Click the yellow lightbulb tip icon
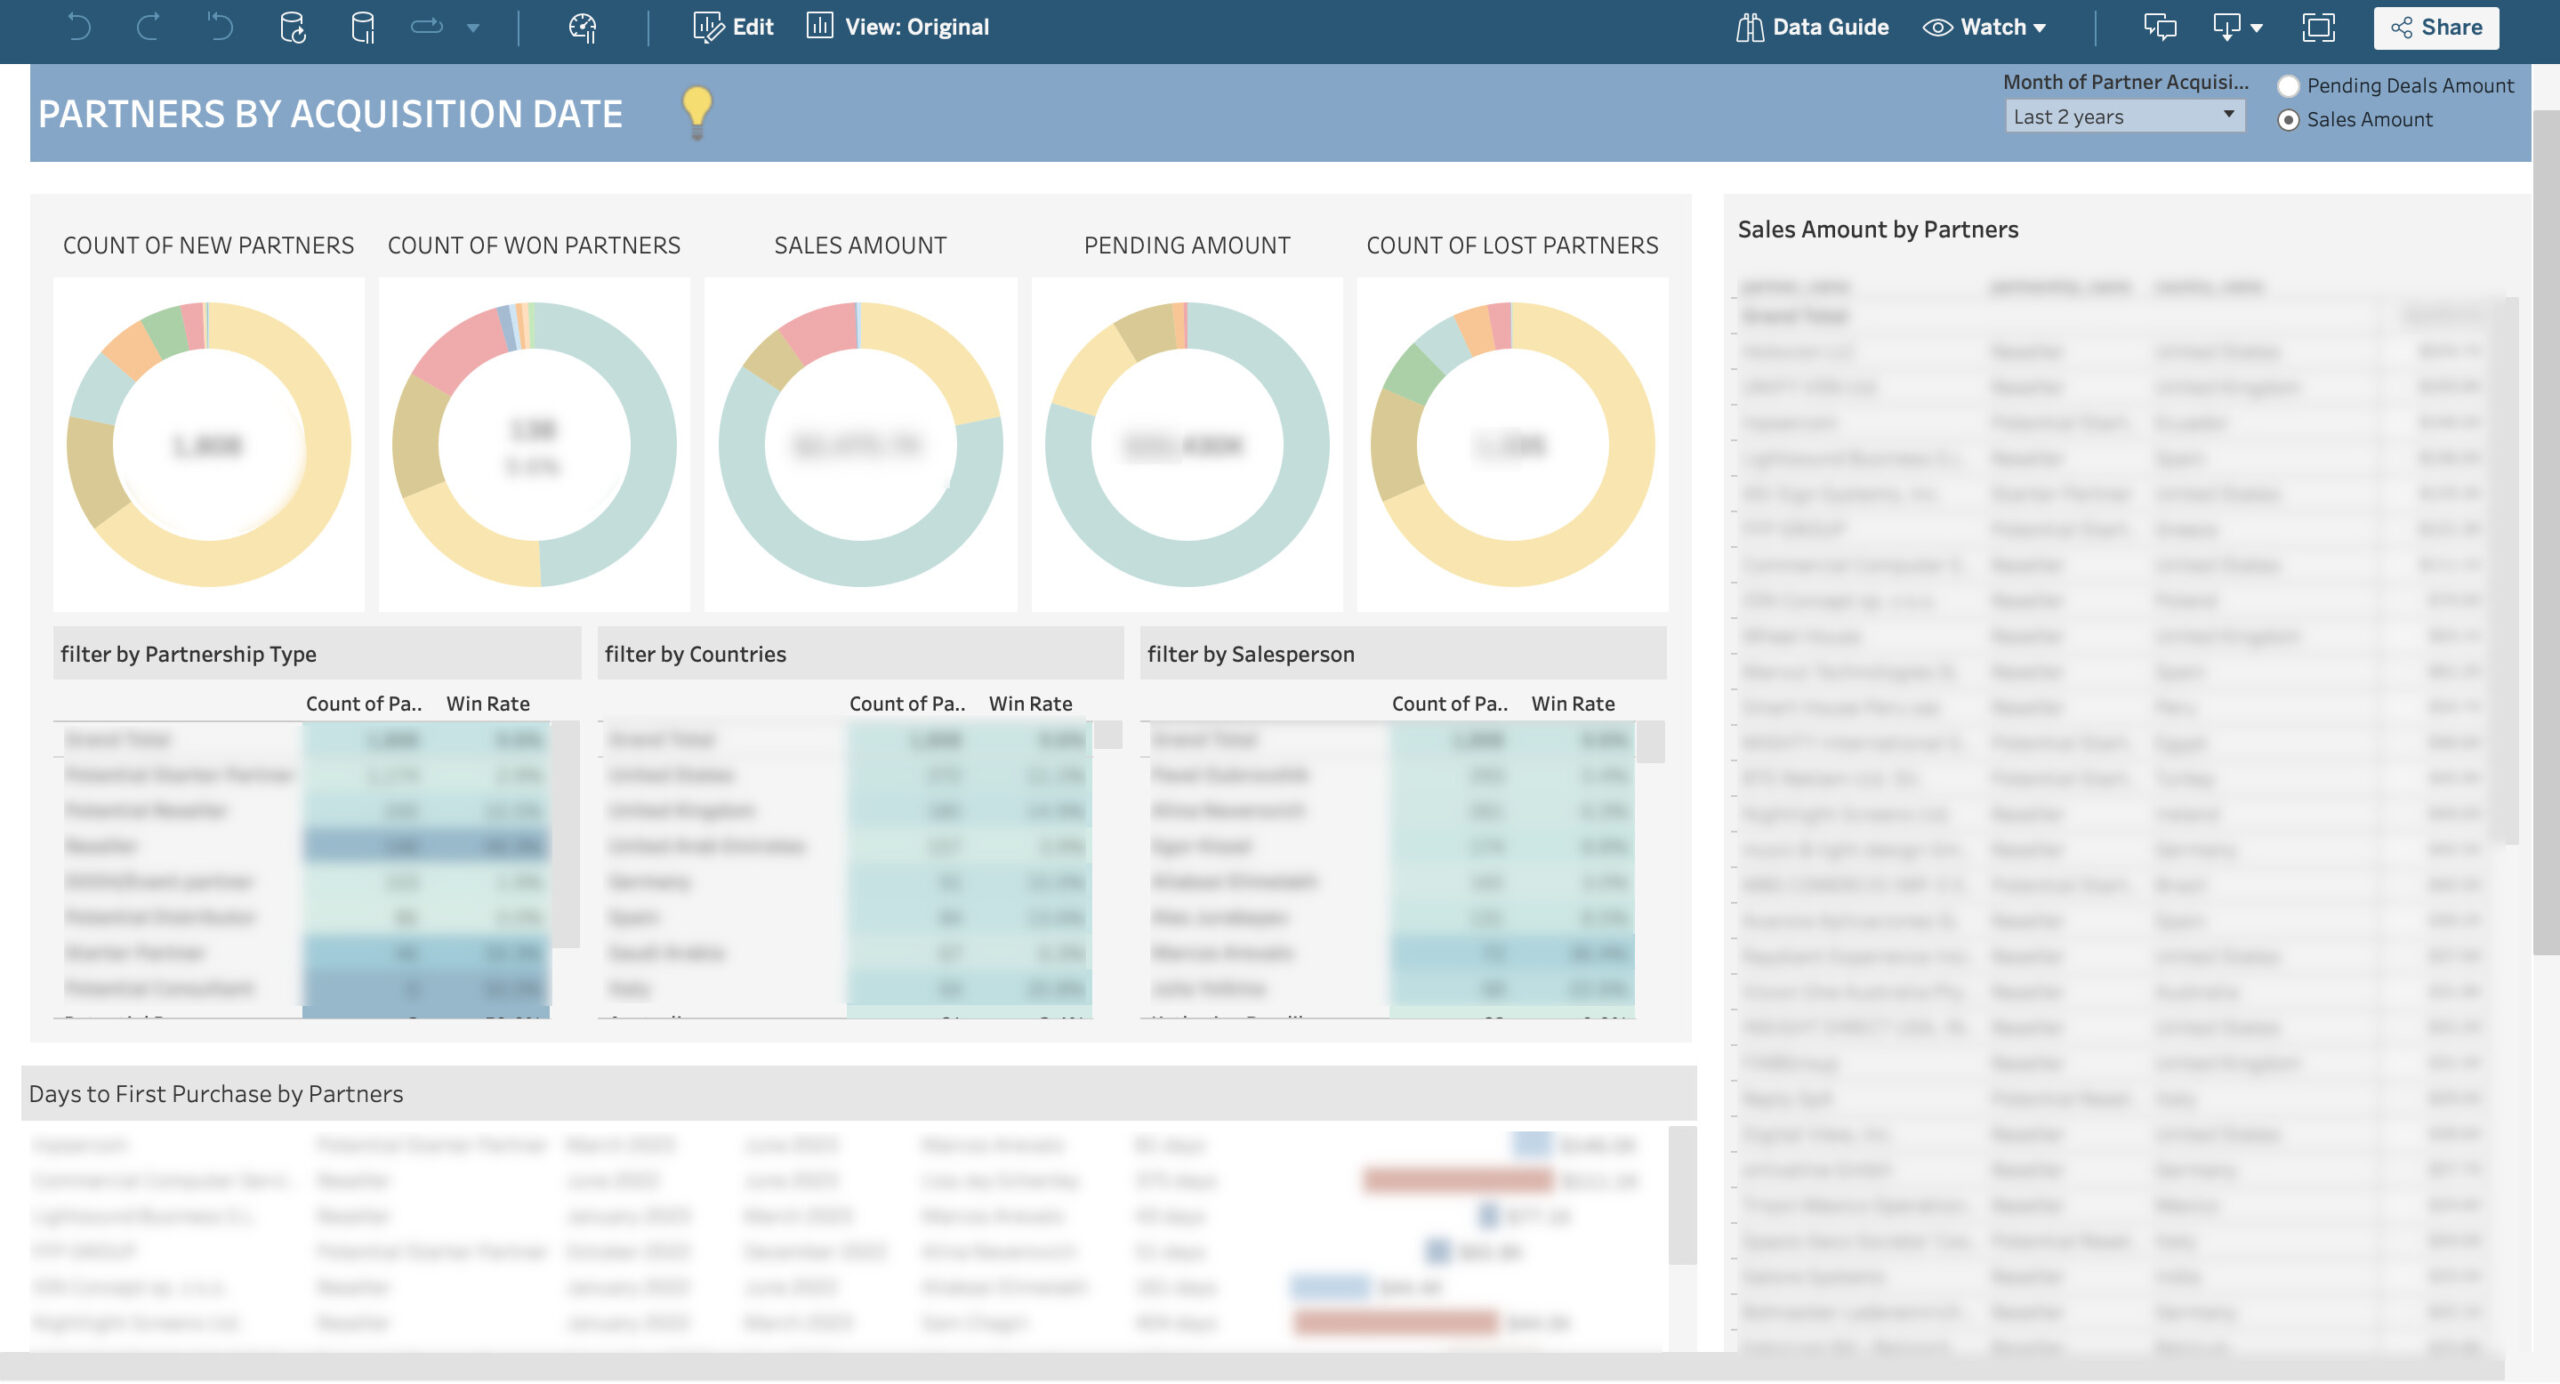This screenshot has height=1384, width=2560. click(x=696, y=110)
